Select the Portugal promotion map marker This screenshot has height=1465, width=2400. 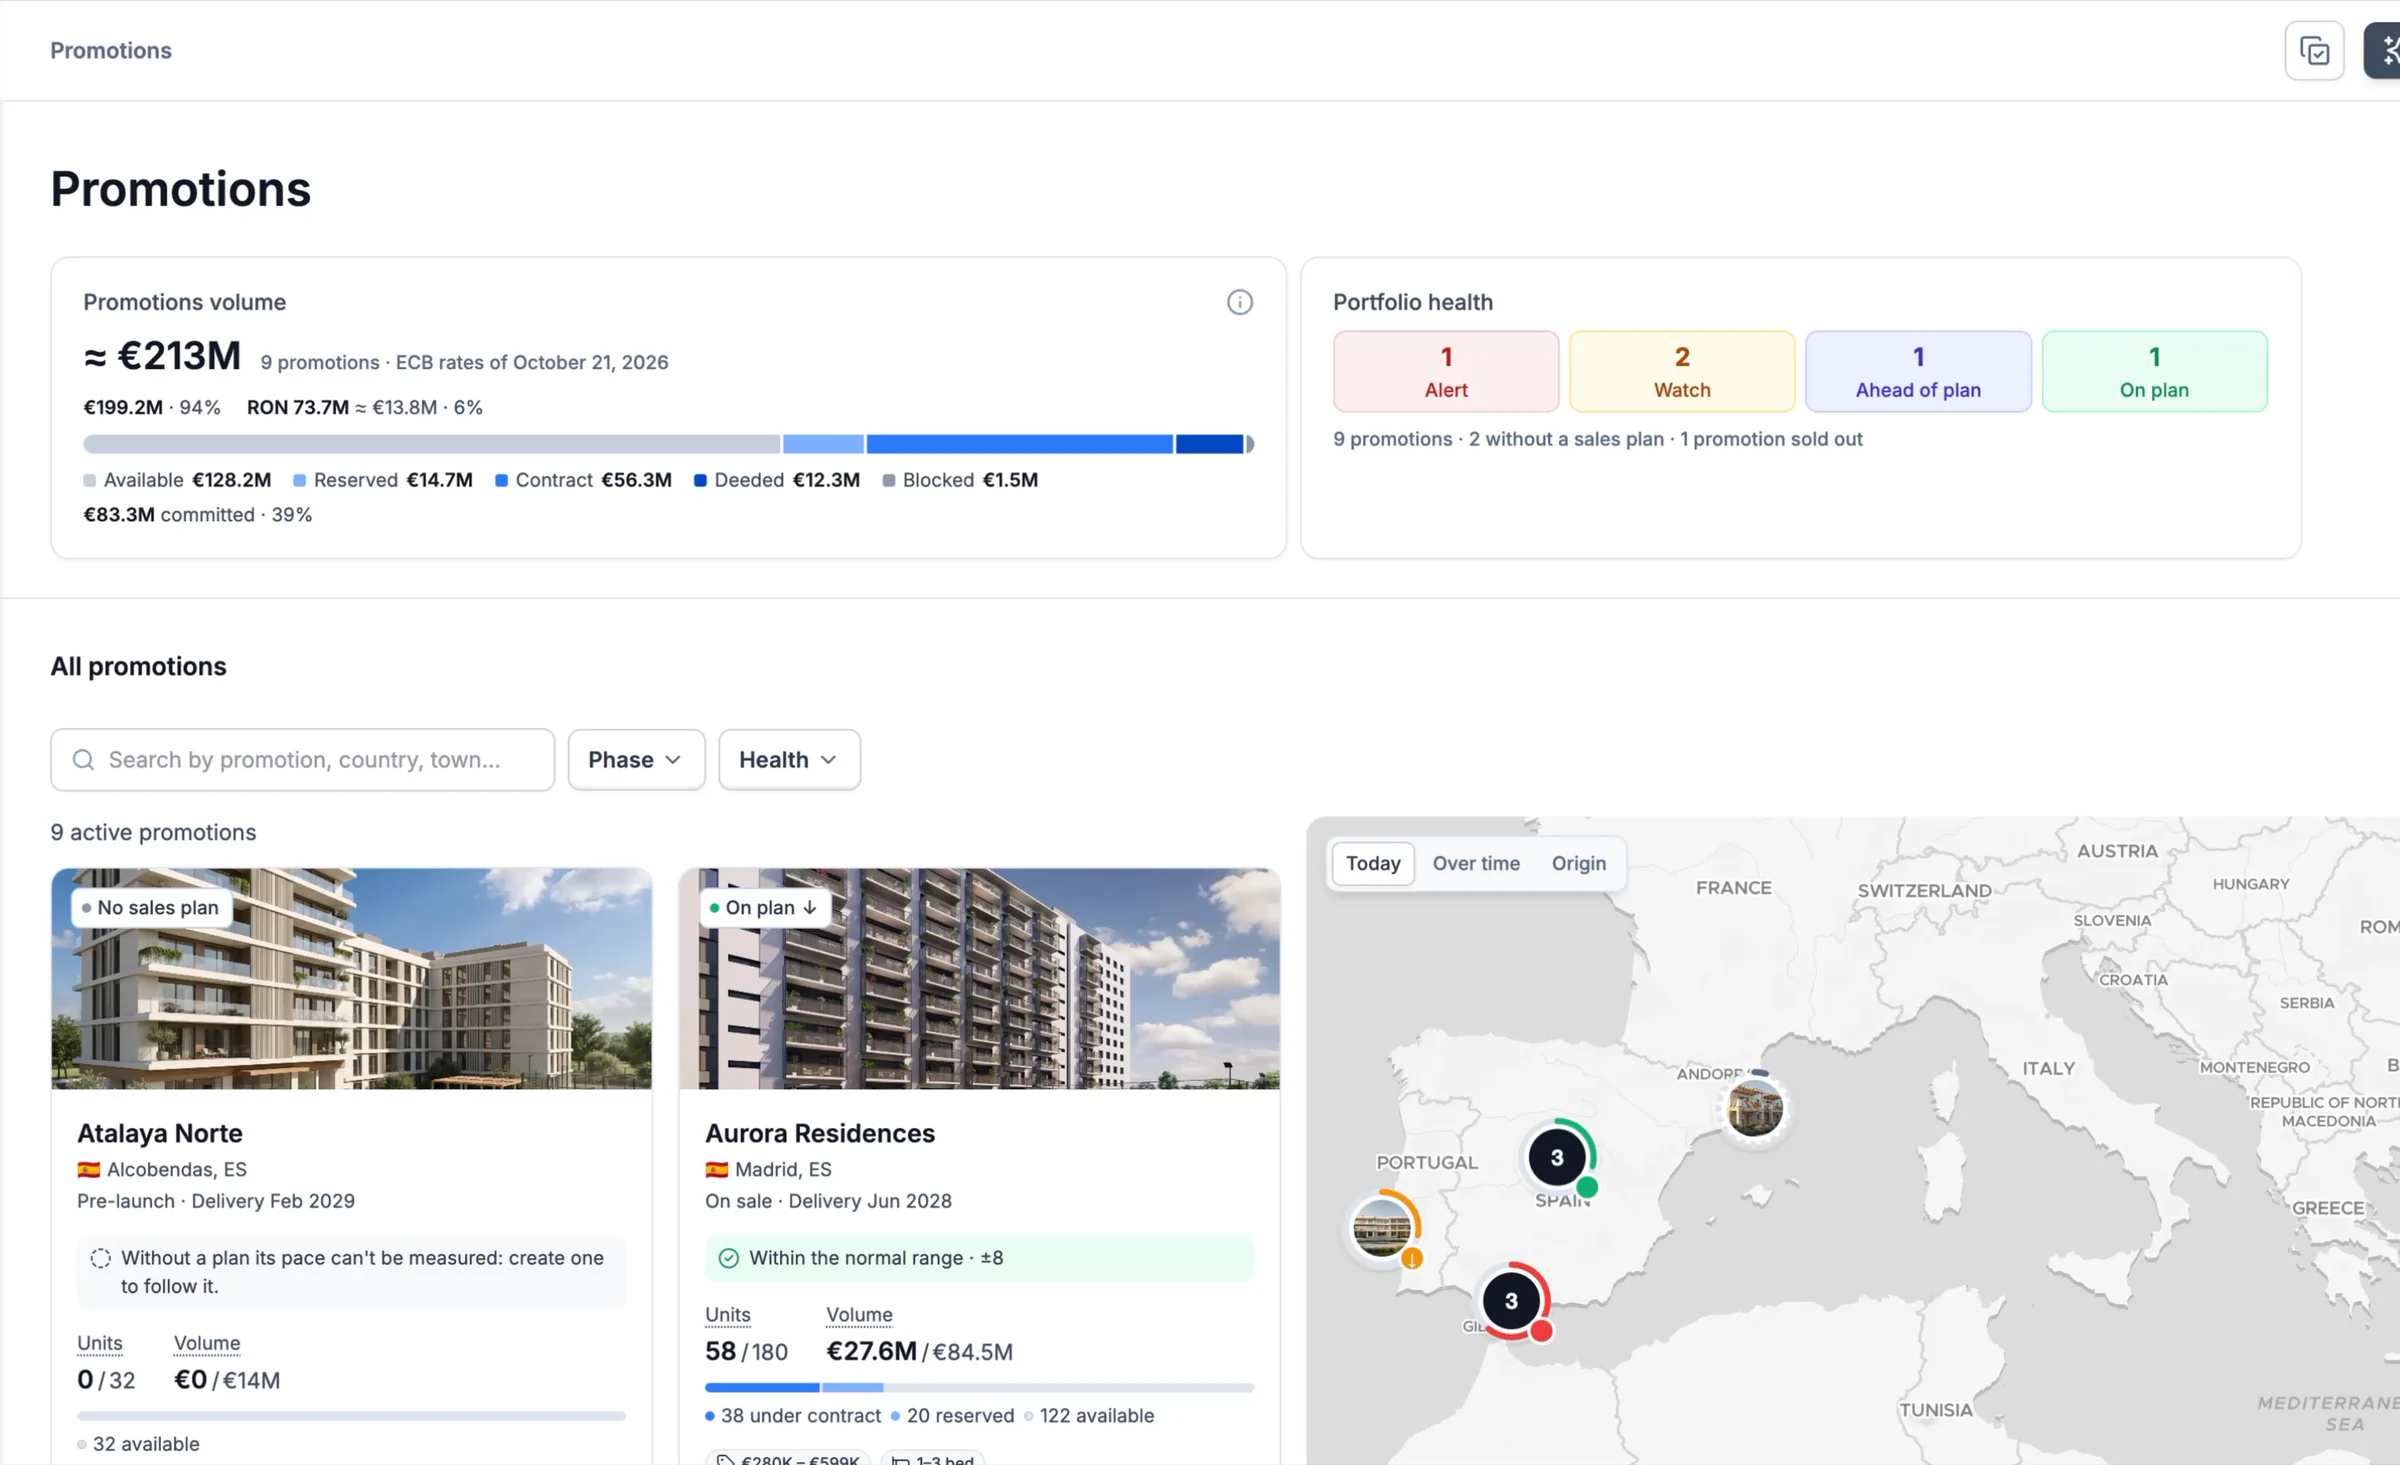1383,1228
